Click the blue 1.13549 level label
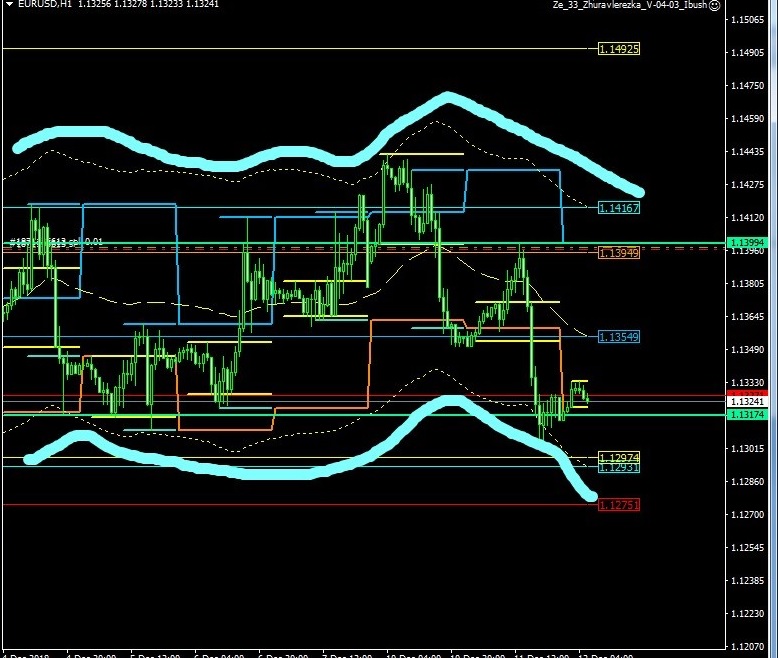778x658 pixels. [619, 337]
